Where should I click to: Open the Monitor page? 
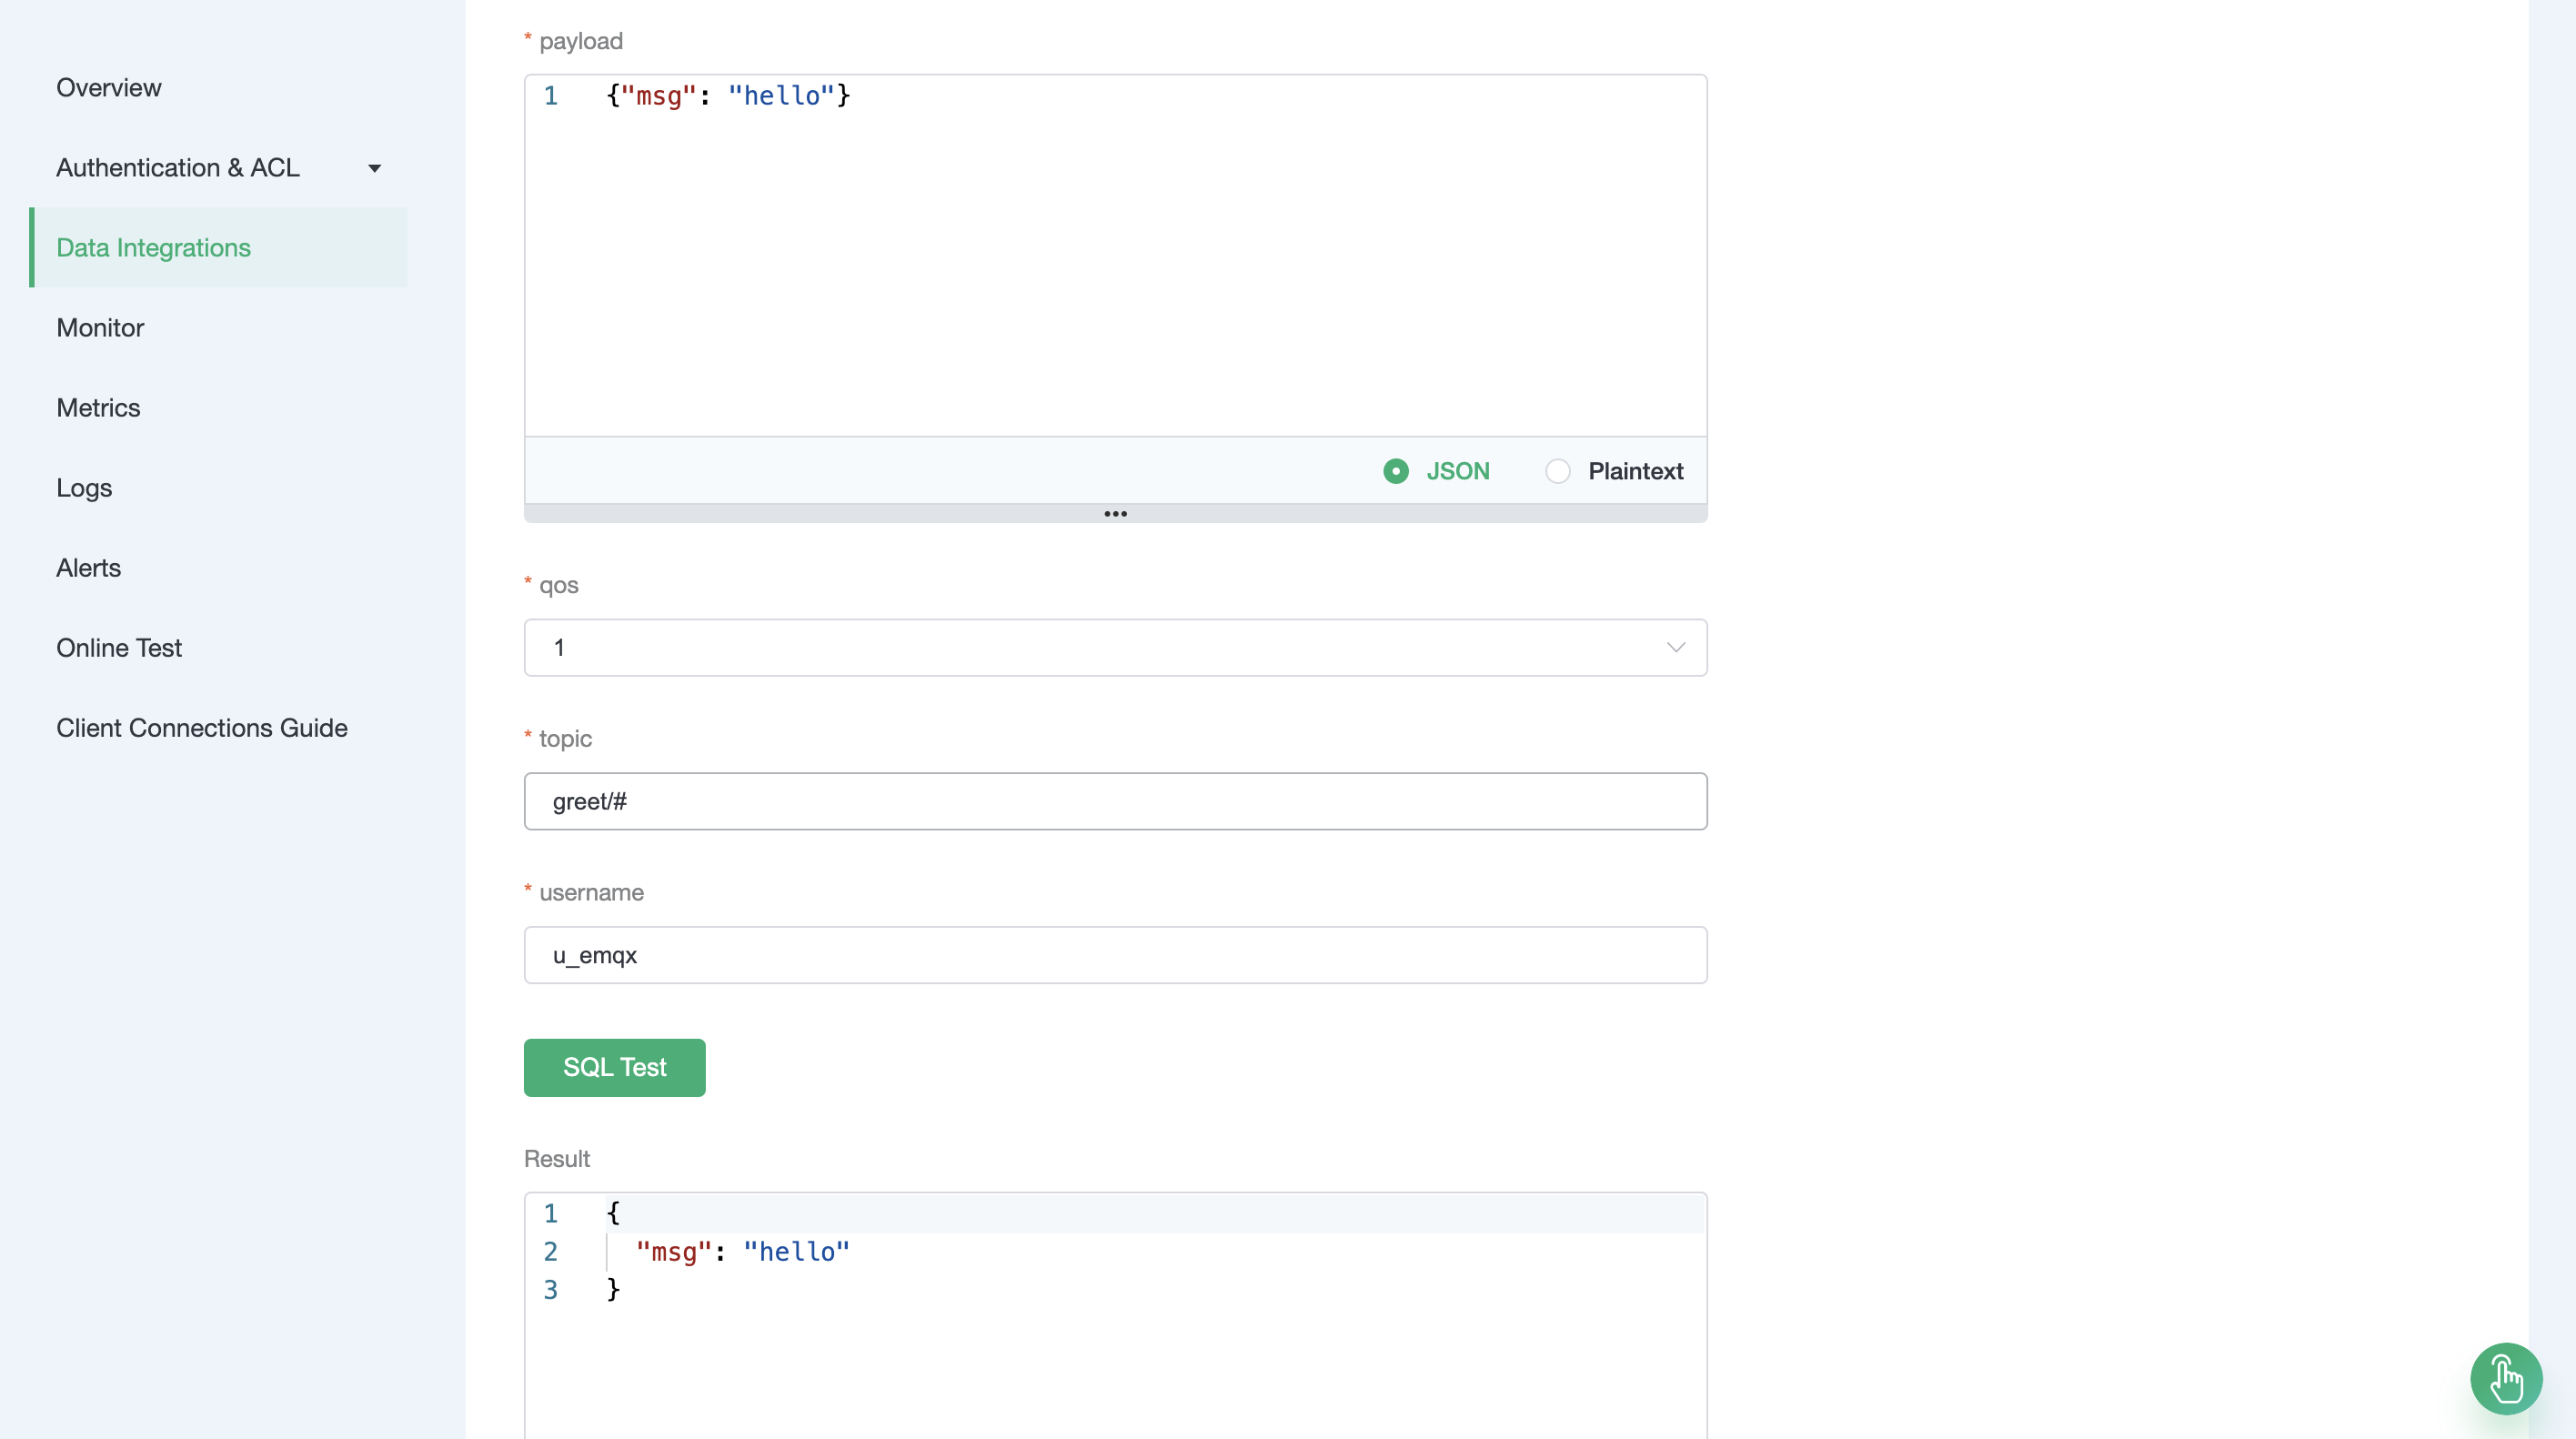pos(100,327)
